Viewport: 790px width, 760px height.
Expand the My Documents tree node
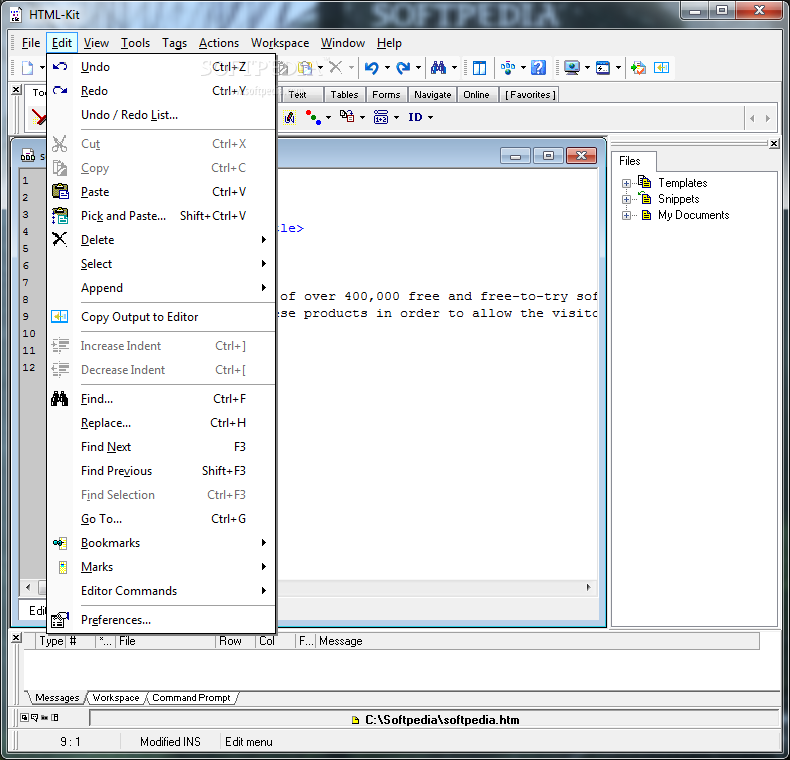click(x=626, y=216)
